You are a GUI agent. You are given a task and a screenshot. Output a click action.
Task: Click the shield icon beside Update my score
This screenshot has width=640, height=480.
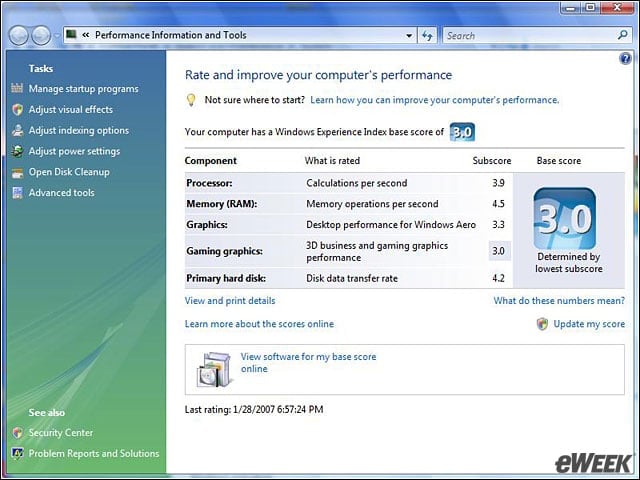pos(542,324)
